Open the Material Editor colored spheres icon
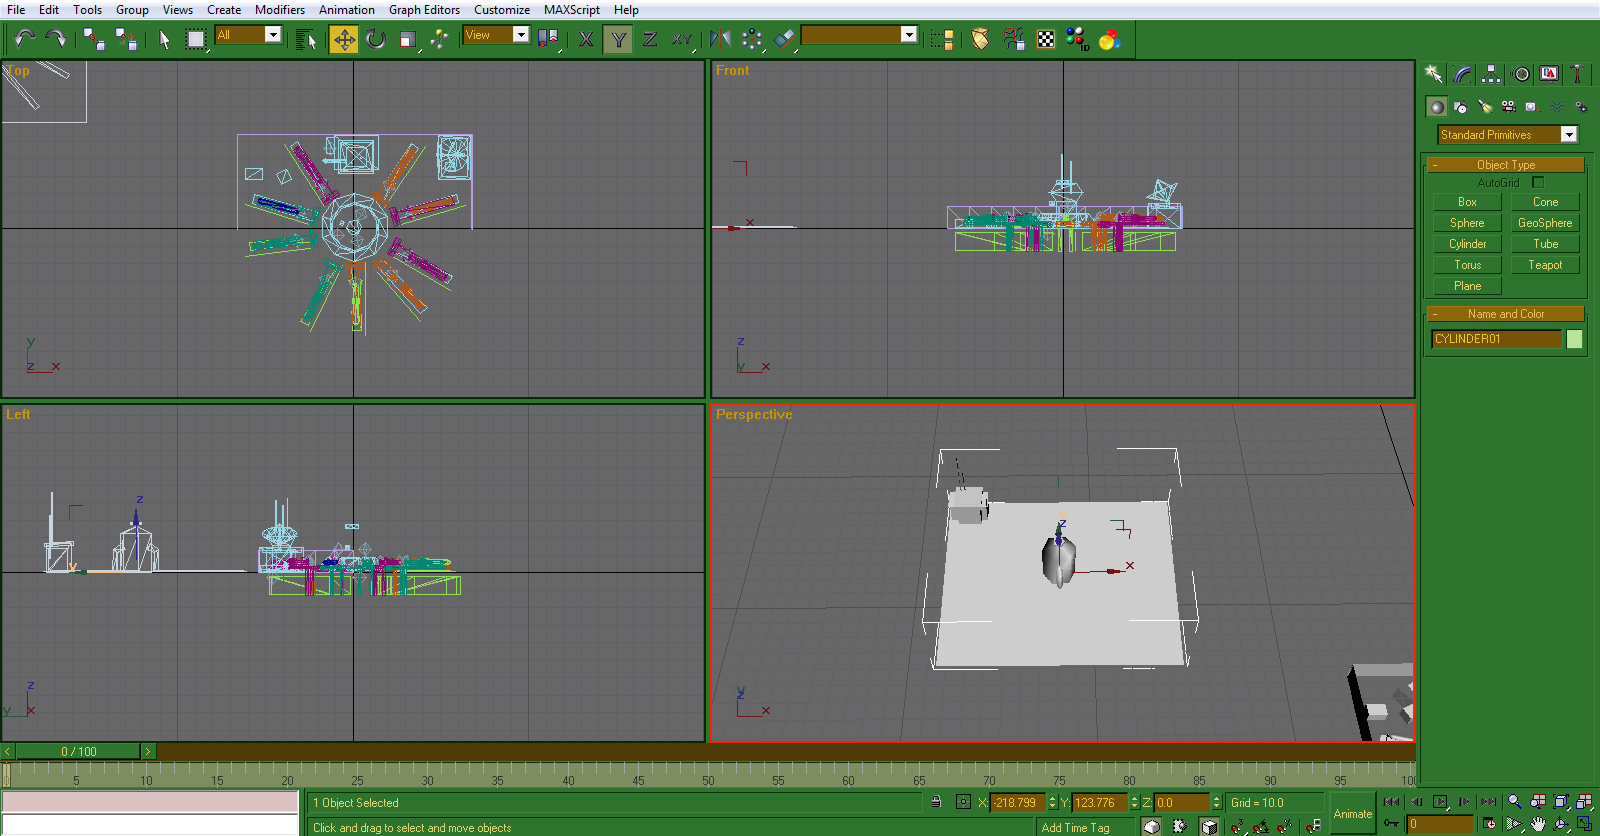Image resolution: width=1600 pixels, height=836 pixels. pos(1109,39)
